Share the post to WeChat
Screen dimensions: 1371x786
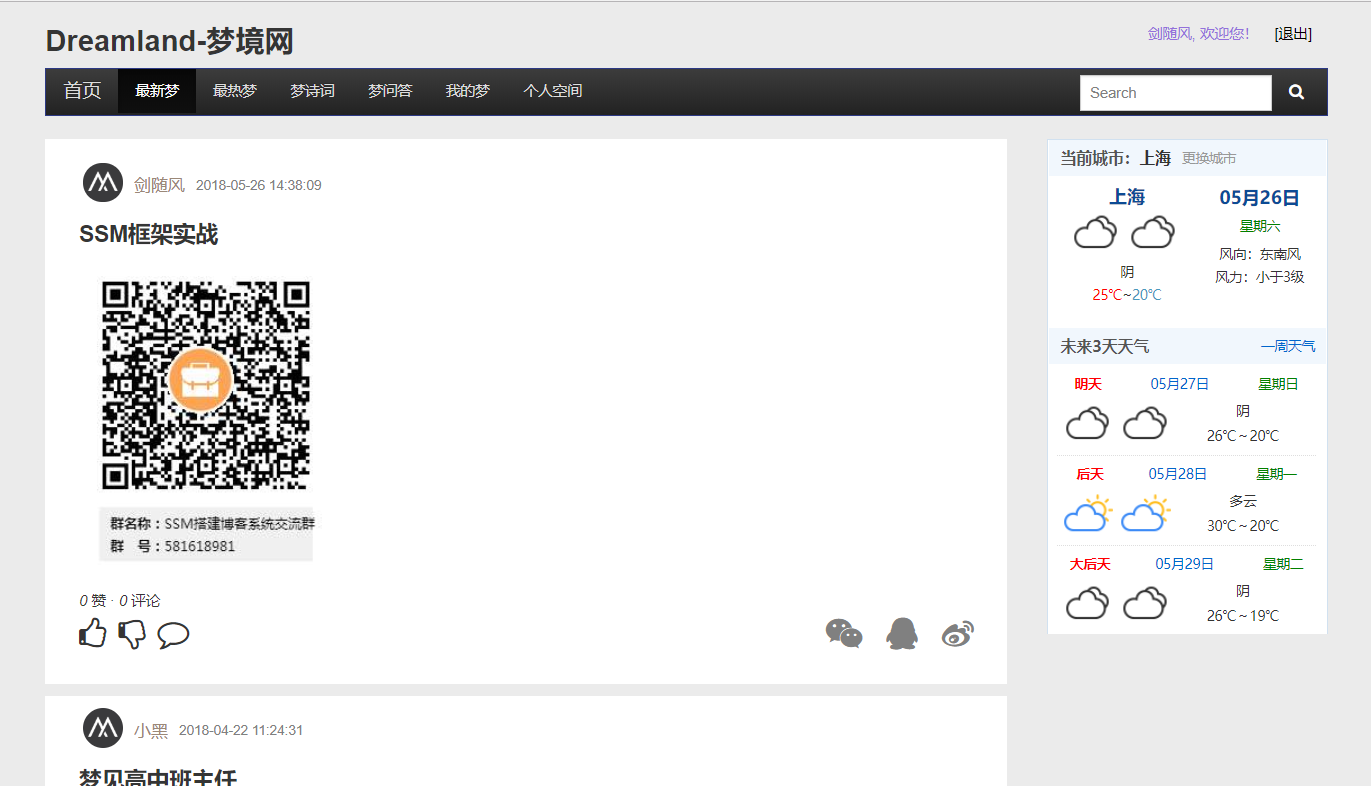(x=844, y=633)
